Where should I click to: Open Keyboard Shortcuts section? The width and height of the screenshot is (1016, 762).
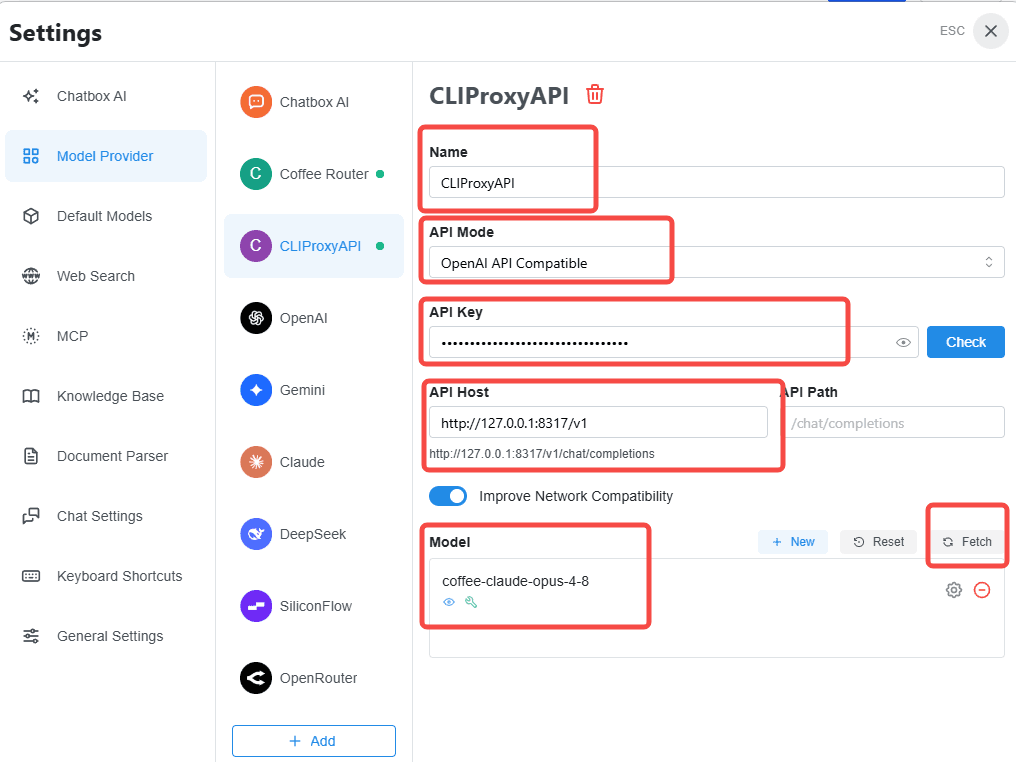[106, 576]
